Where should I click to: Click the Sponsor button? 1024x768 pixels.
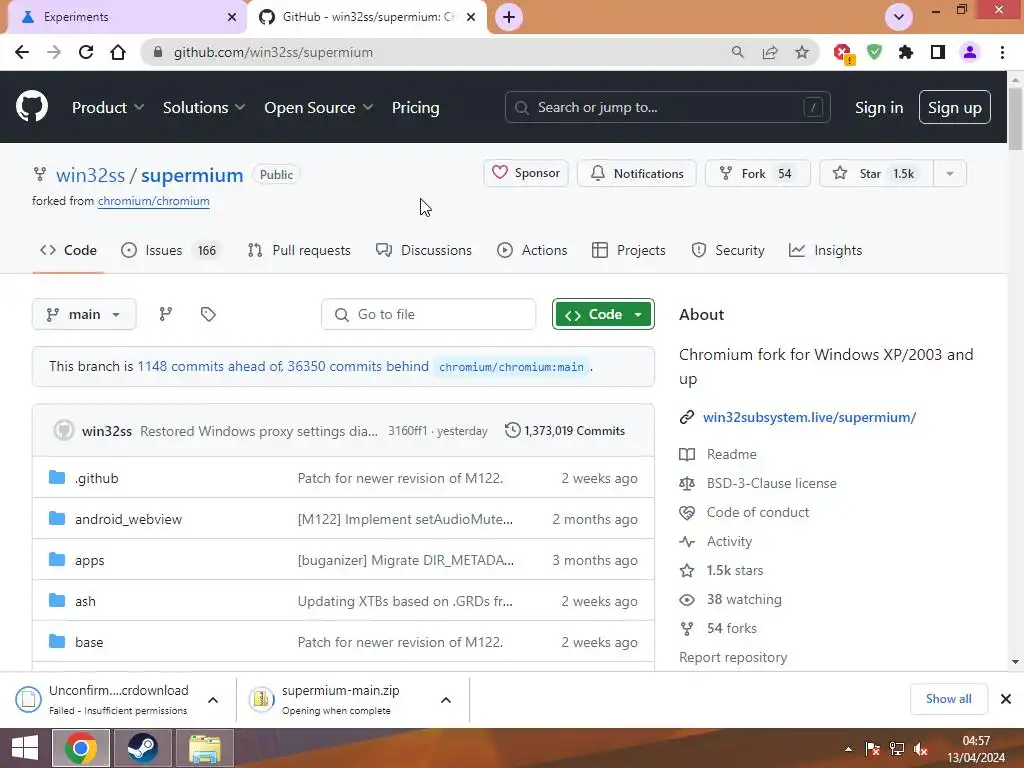coord(526,173)
